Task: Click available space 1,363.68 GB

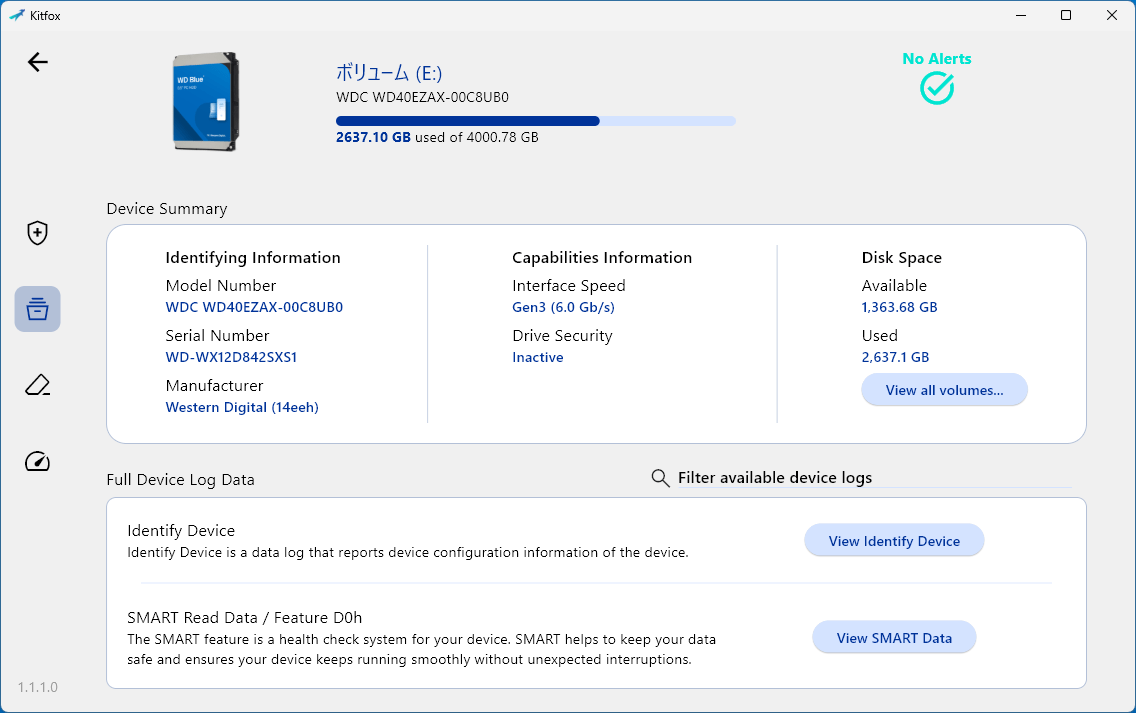Action: coord(899,307)
